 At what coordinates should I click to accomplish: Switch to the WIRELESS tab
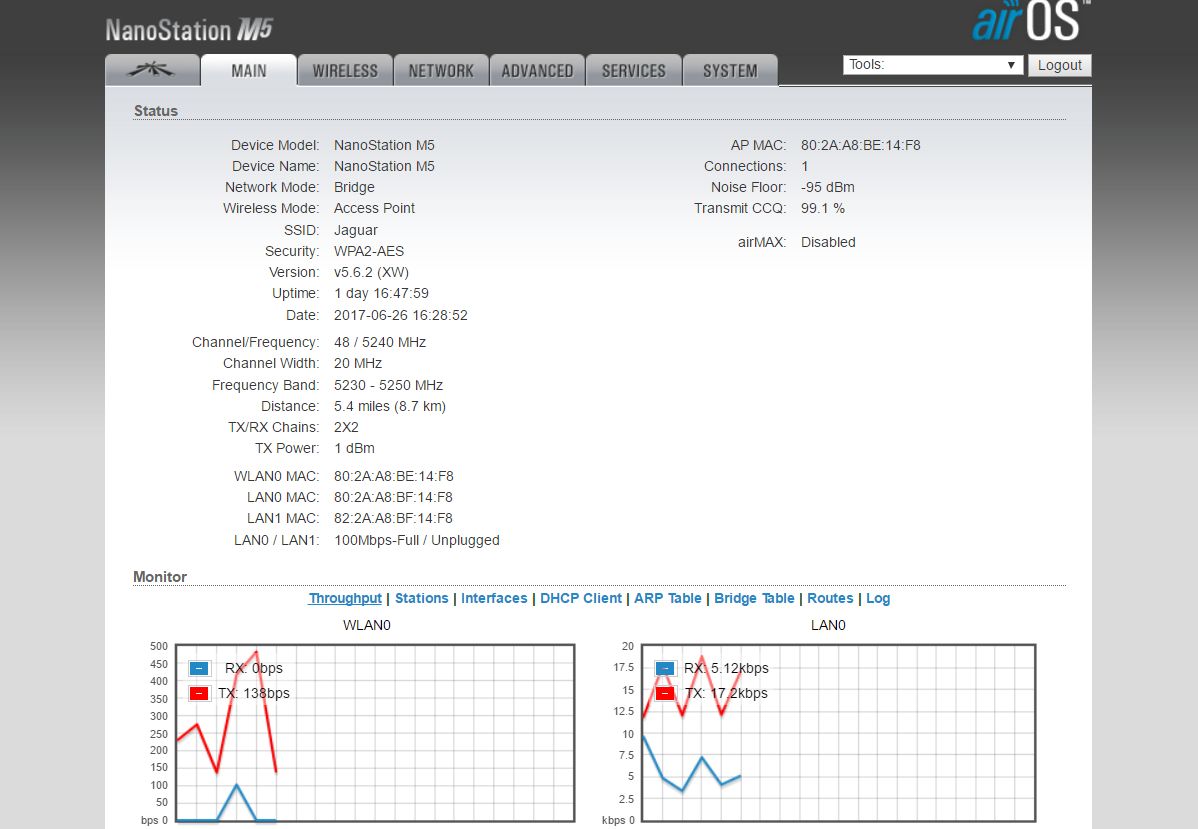(345, 70)
